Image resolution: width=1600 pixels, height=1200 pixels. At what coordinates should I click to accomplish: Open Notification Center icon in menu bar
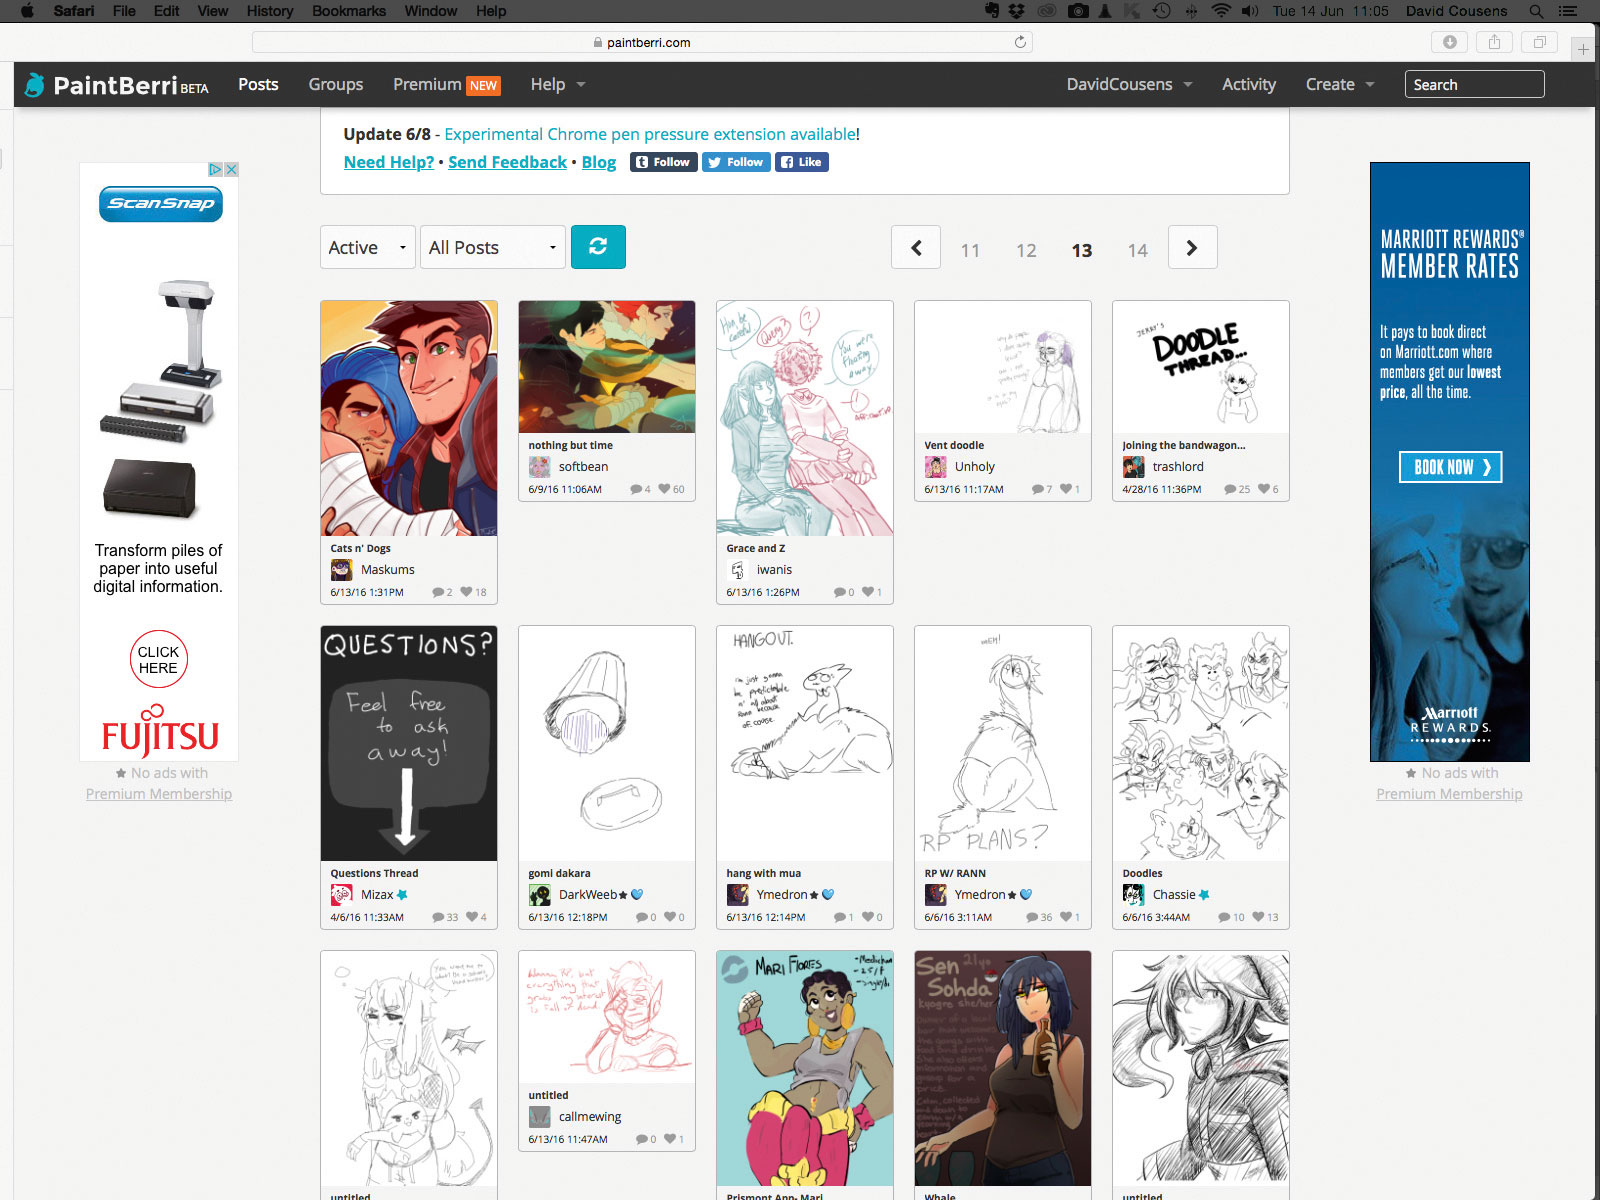pyautogui.click(x=1568, y=11)
